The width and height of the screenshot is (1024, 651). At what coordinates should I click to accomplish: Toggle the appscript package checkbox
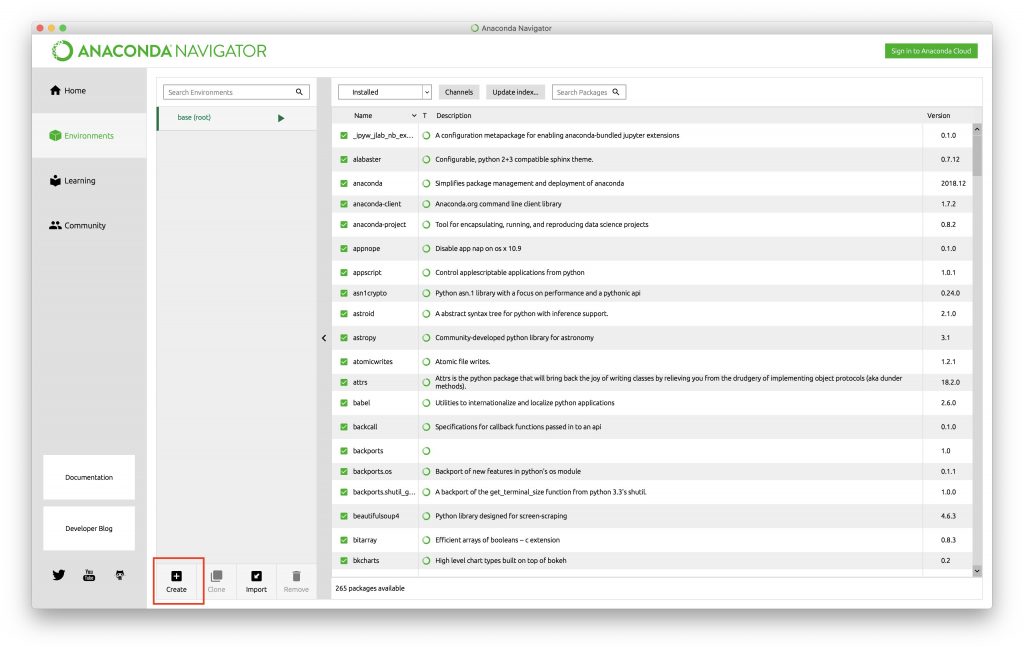coord(344,272)
